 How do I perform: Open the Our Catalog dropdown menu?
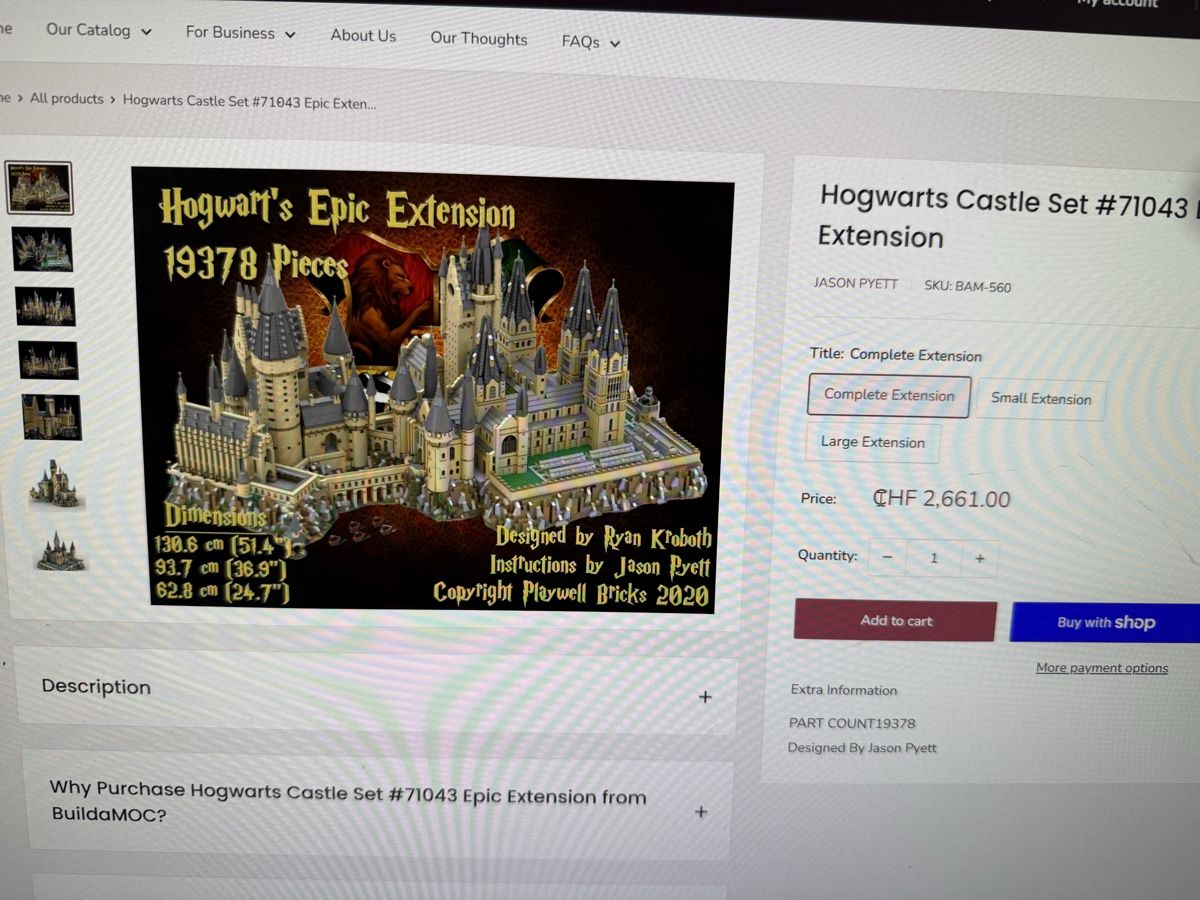(98, 30)
